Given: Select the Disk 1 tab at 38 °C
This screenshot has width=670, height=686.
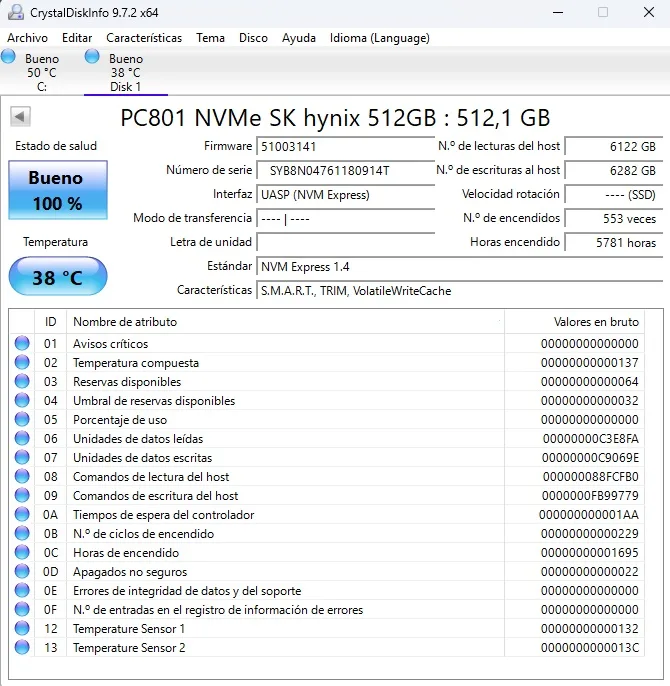Looking at the screenshot, I should click(x=126, y=72).
